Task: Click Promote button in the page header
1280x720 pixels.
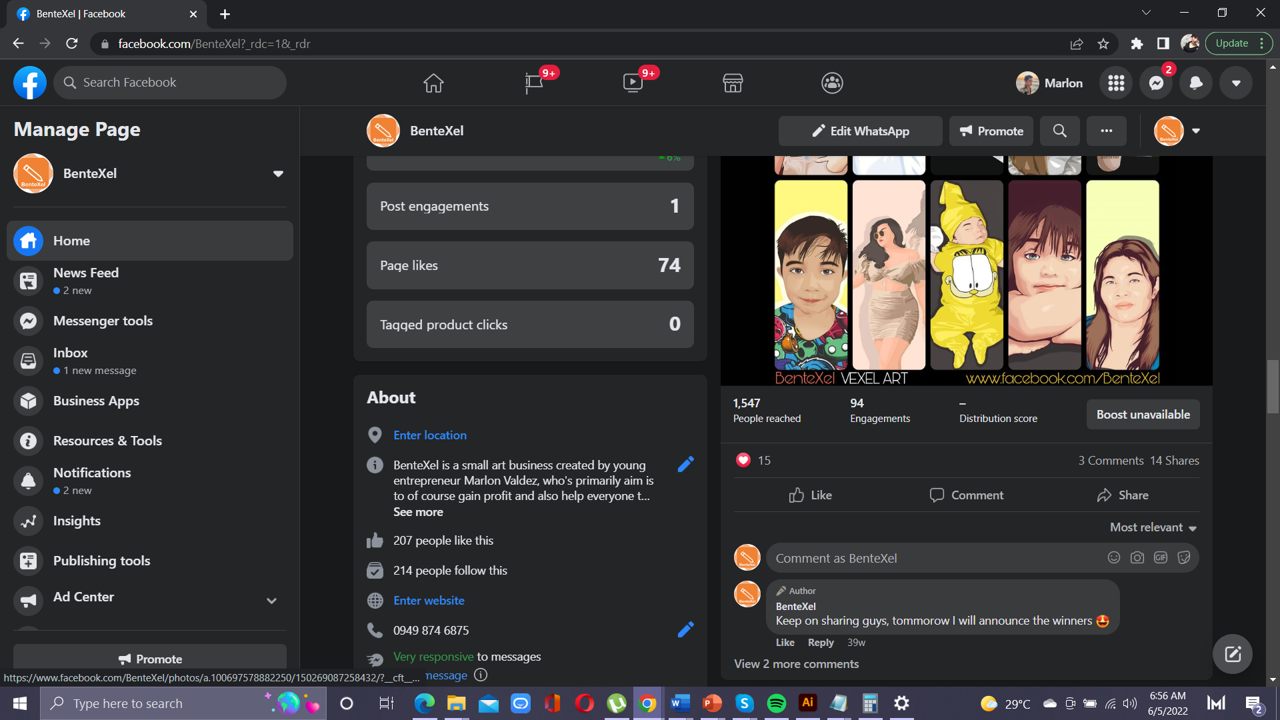Action: coord(991,131)
